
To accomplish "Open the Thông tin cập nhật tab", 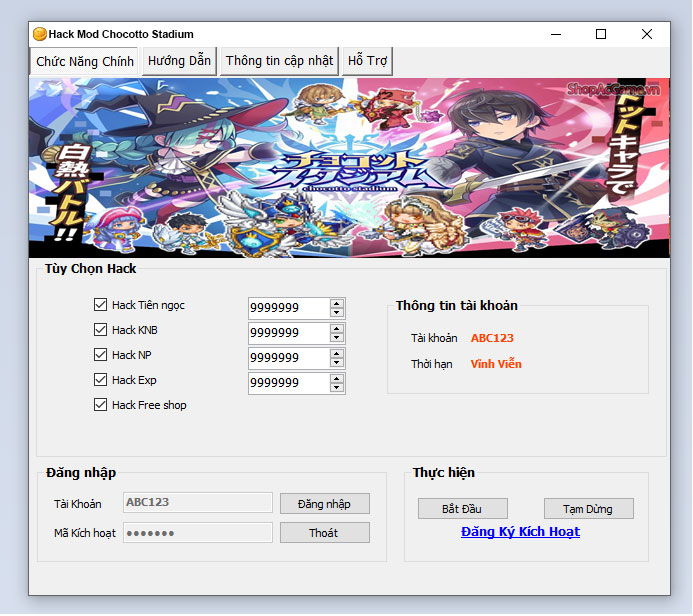I will (279, 61).
